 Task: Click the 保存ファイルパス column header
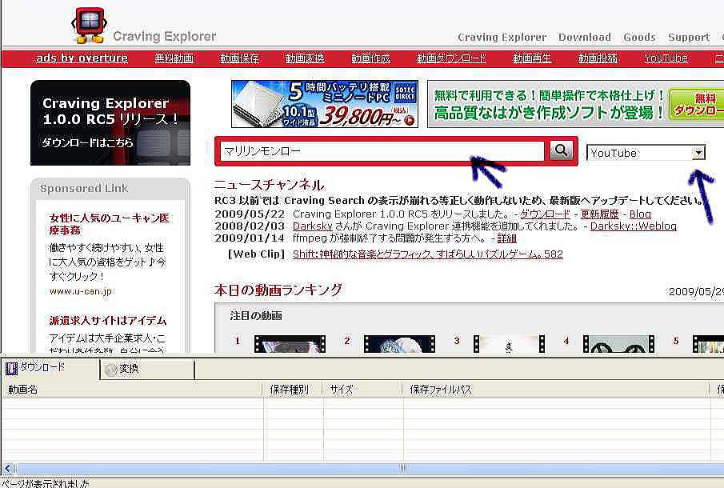tap(556, 389)
